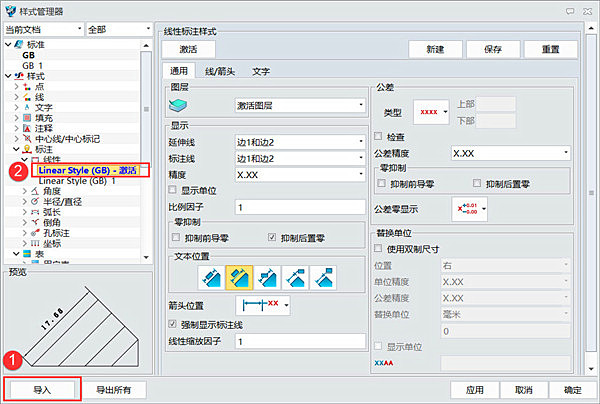Expand the 公差精度 X.XX dropdown
This screenshot has height=404, width=600.
click(x=509, y=153)
